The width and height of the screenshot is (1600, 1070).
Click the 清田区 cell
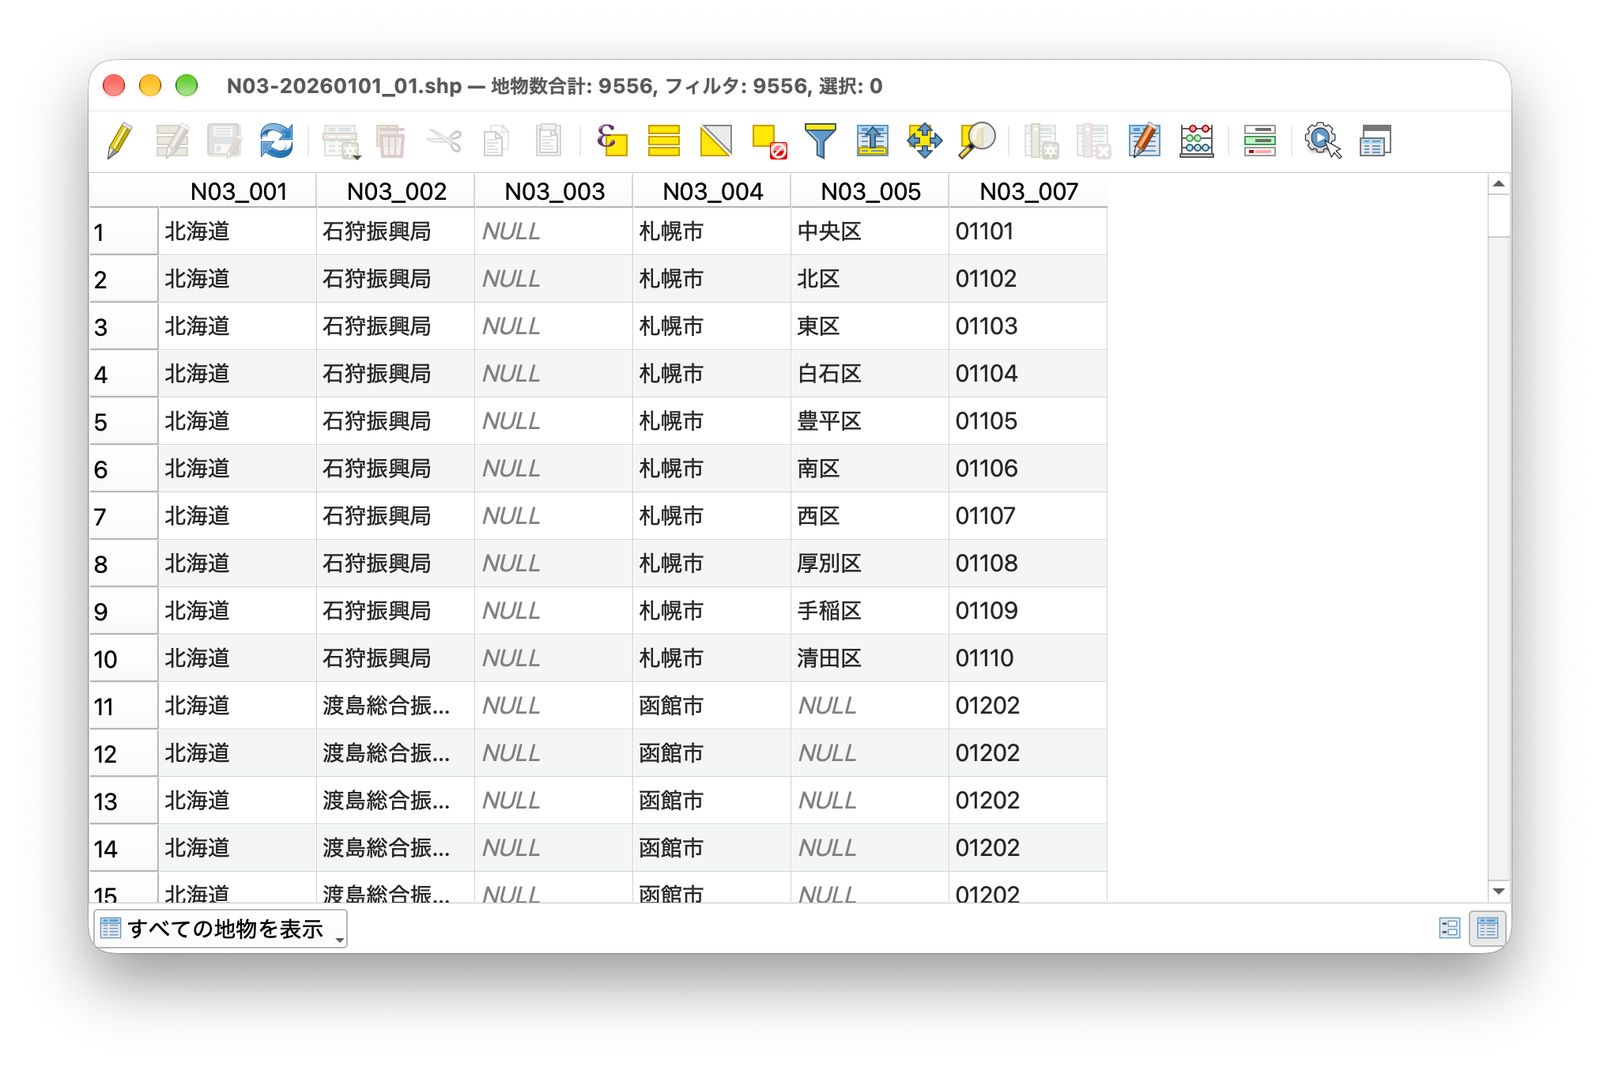[869, 659]
